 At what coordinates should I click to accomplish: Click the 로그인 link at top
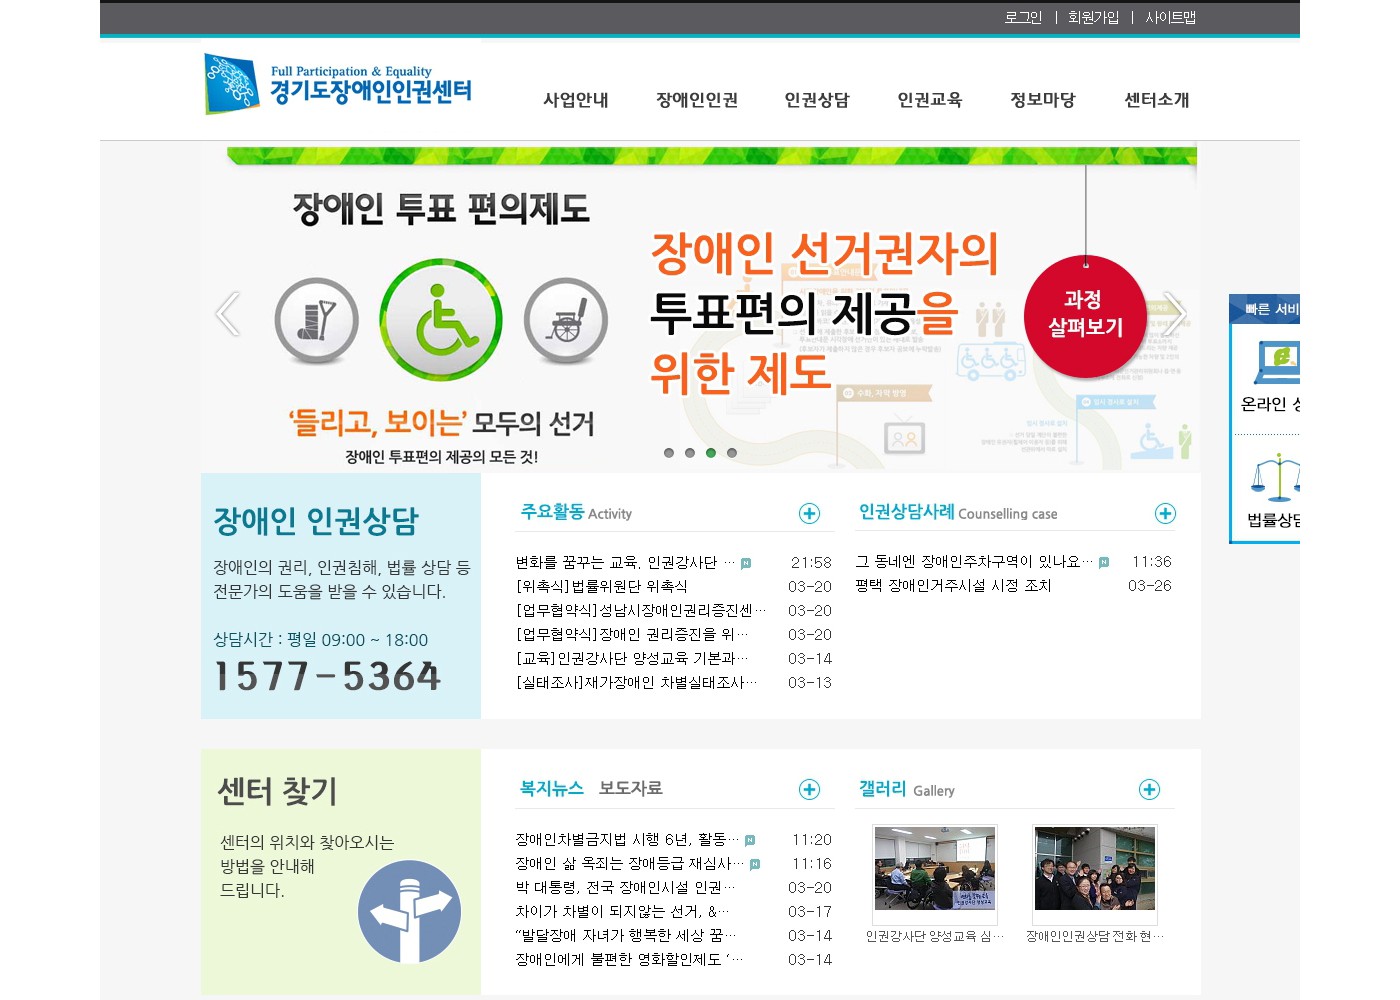click(x=1023, y=17)
